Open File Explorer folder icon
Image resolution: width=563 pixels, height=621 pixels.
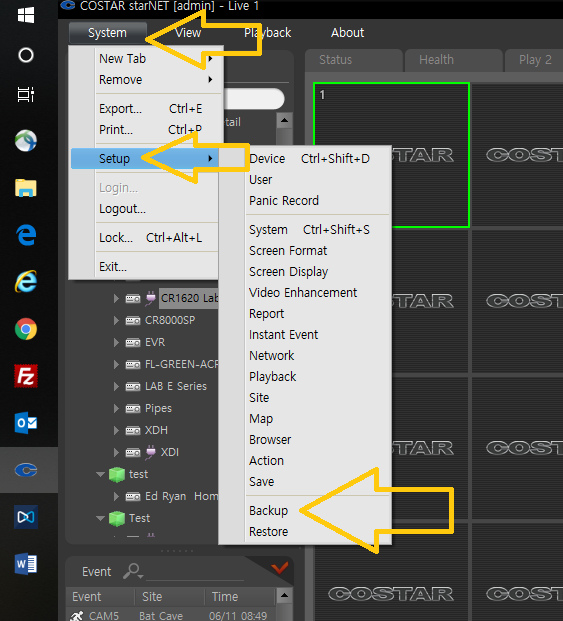pos(26,188)
